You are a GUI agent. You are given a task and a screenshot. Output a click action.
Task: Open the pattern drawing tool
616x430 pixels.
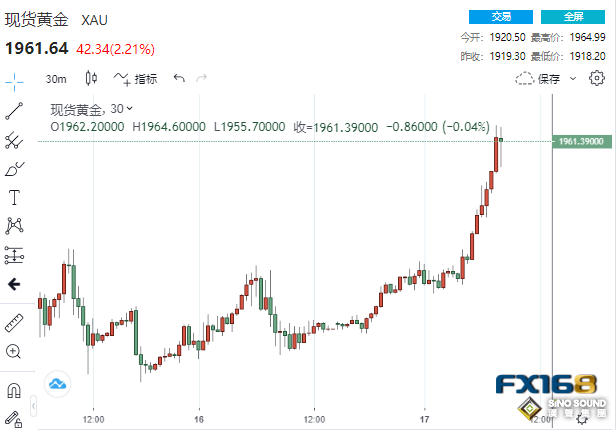click(x=14, y=225)
